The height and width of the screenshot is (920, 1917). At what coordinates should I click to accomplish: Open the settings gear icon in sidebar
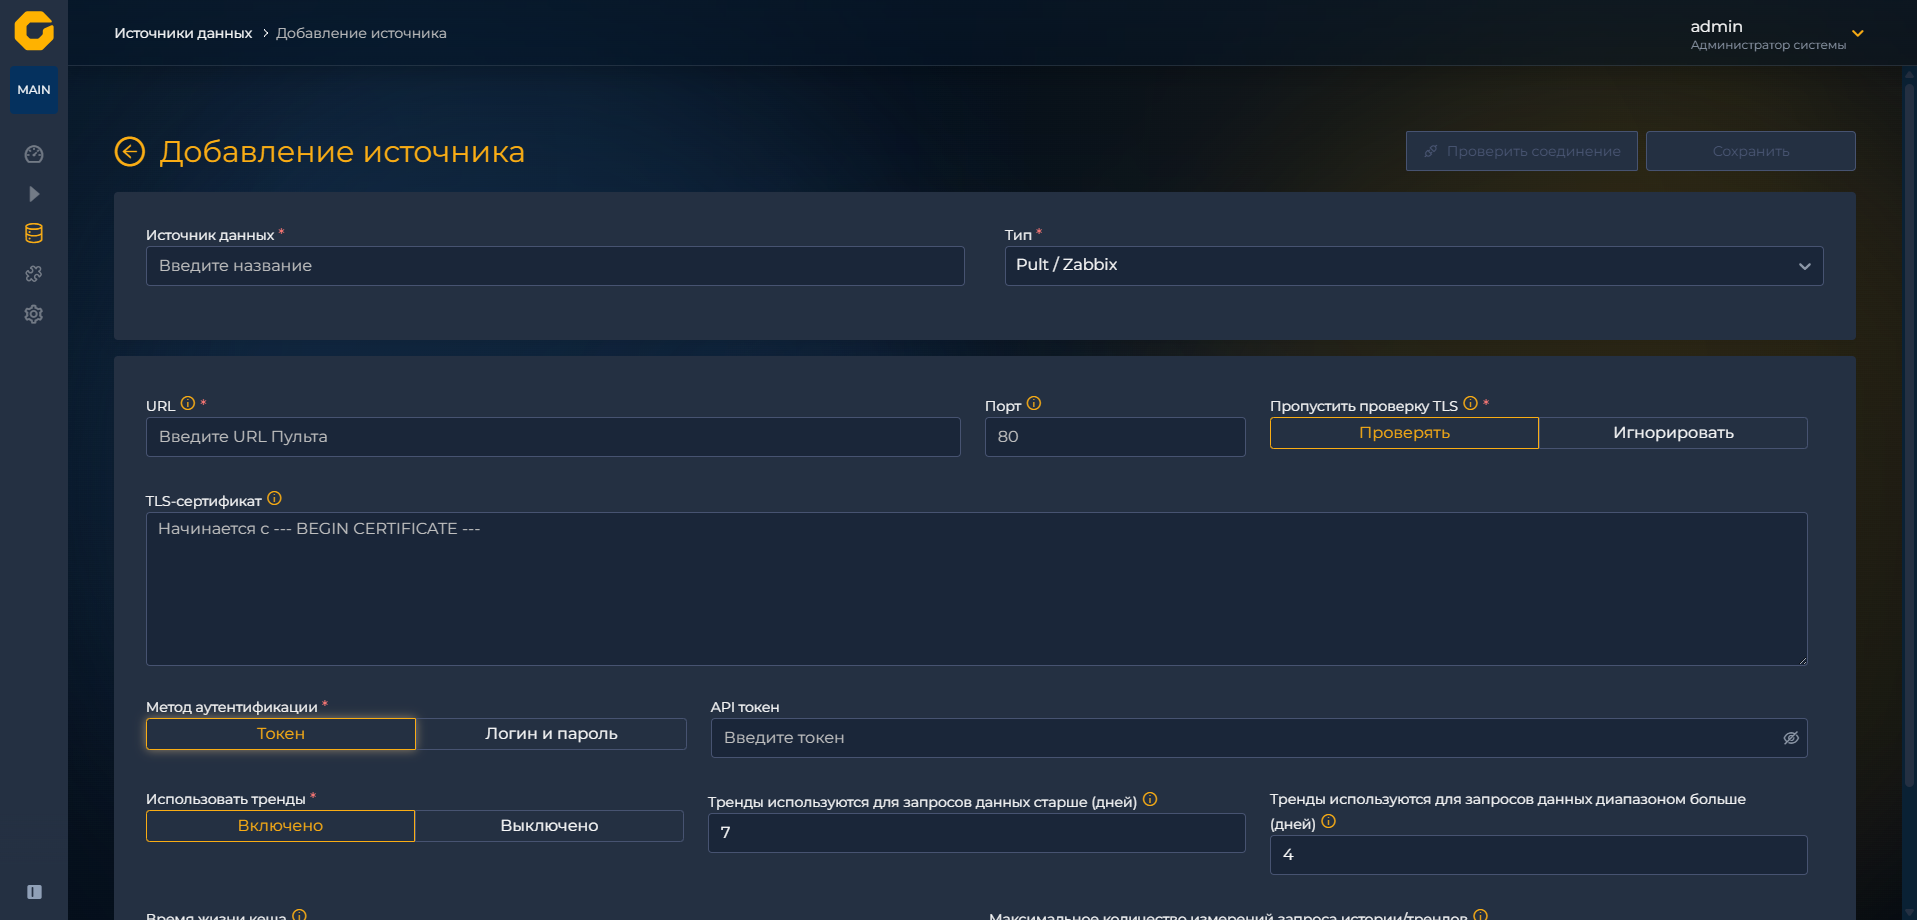pos(34,314)
